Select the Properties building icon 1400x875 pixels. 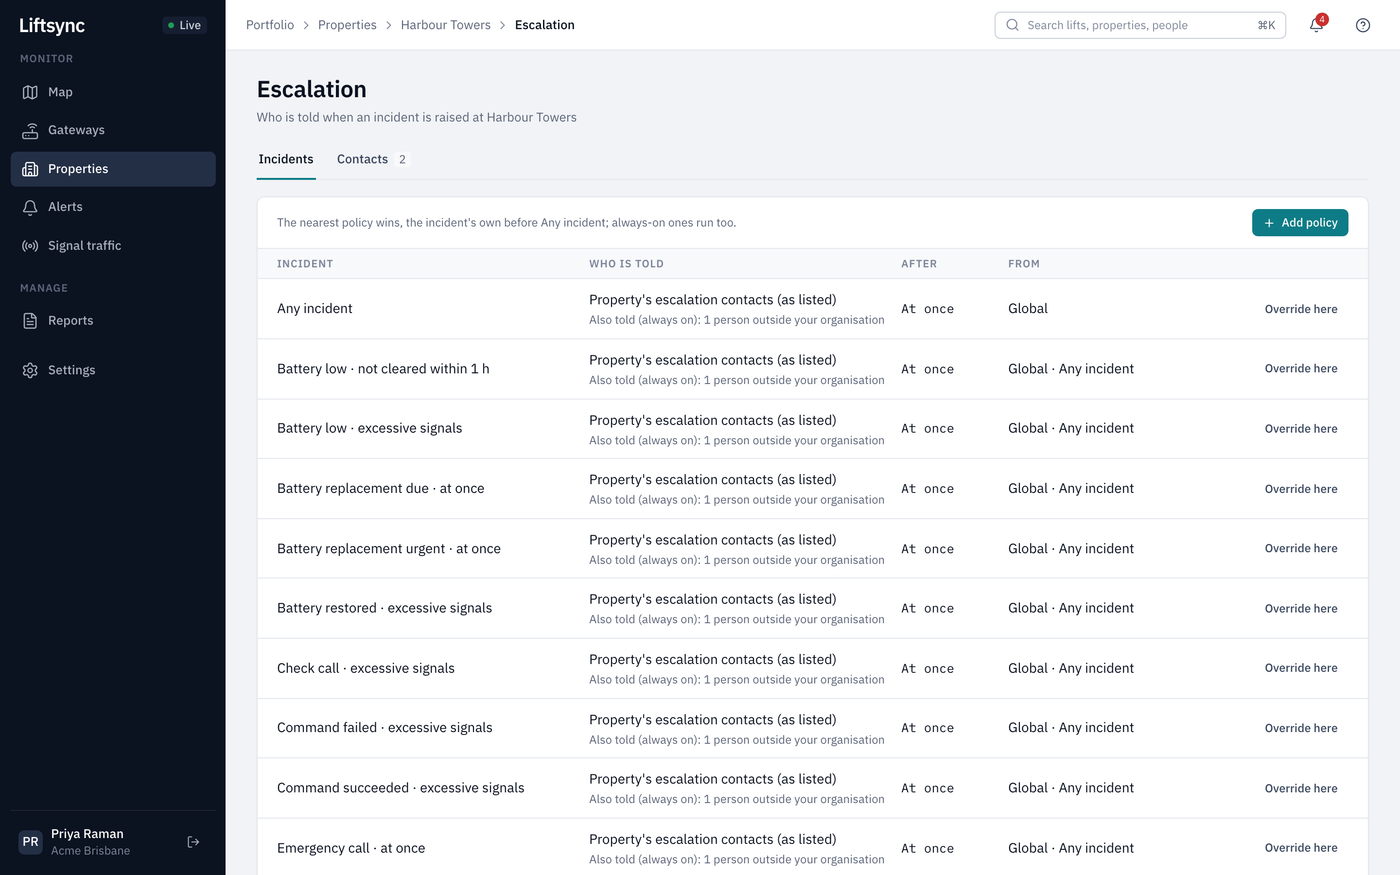pyautogui.click(x=30, y=169)
